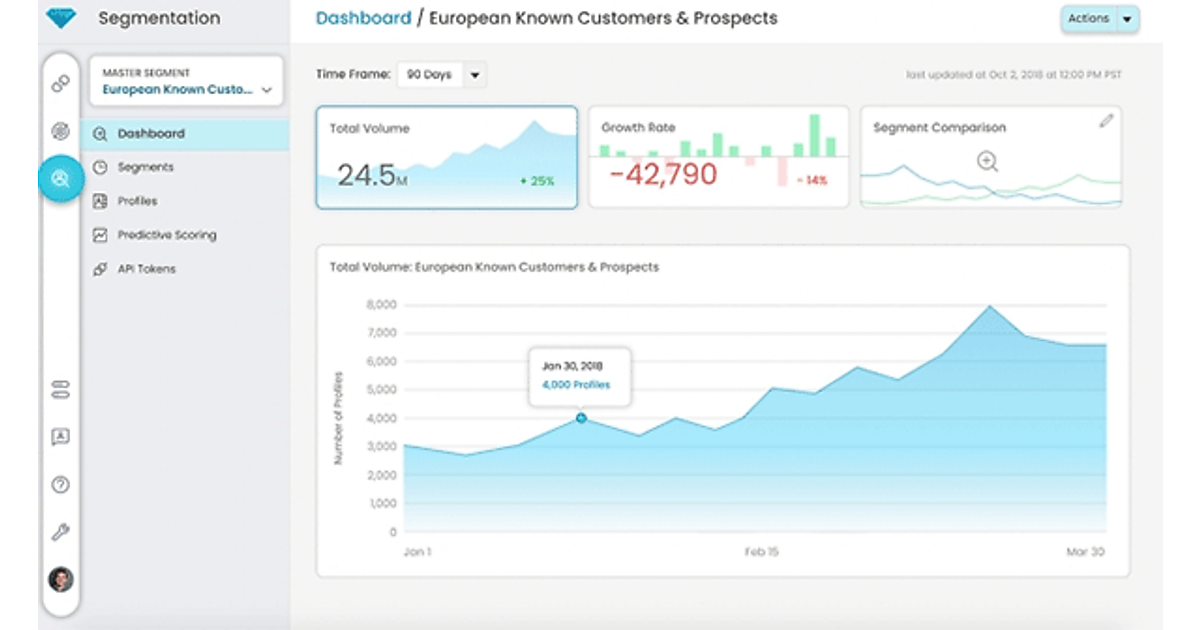Zoom into Segment Comparison with magnifier icon
The height and width of the screenshot is (630, 1200).
(x=988, y=161)
